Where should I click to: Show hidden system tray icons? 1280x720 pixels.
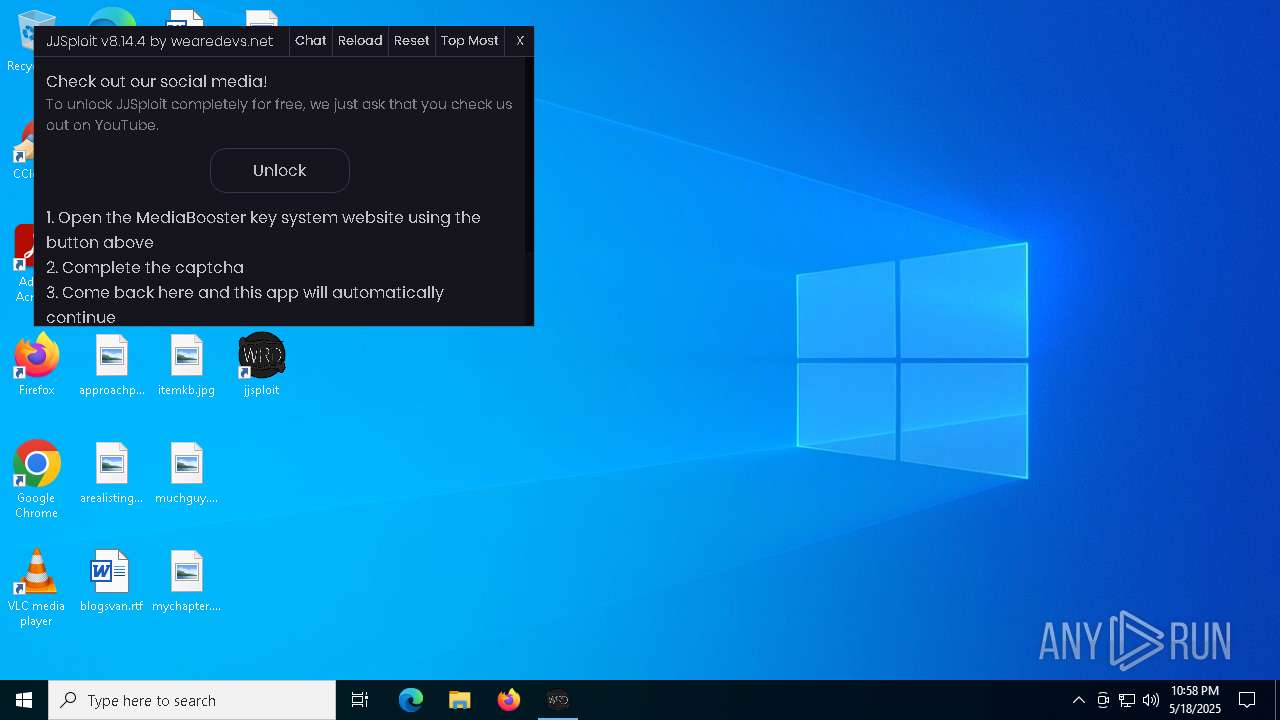point(1078,700)
